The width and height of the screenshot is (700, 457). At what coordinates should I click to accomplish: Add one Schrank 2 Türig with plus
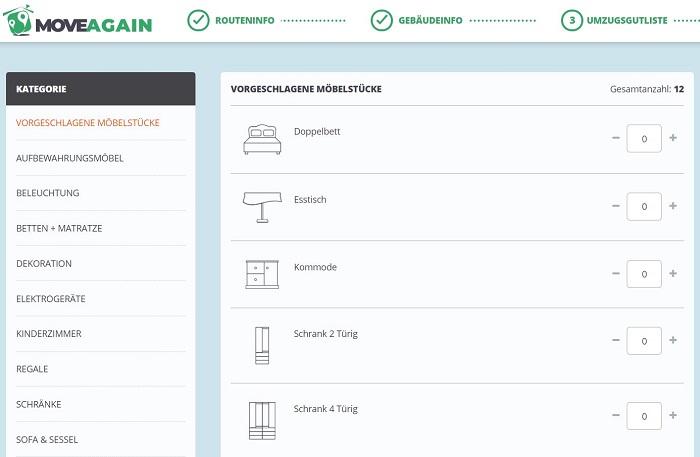[673, 340]
